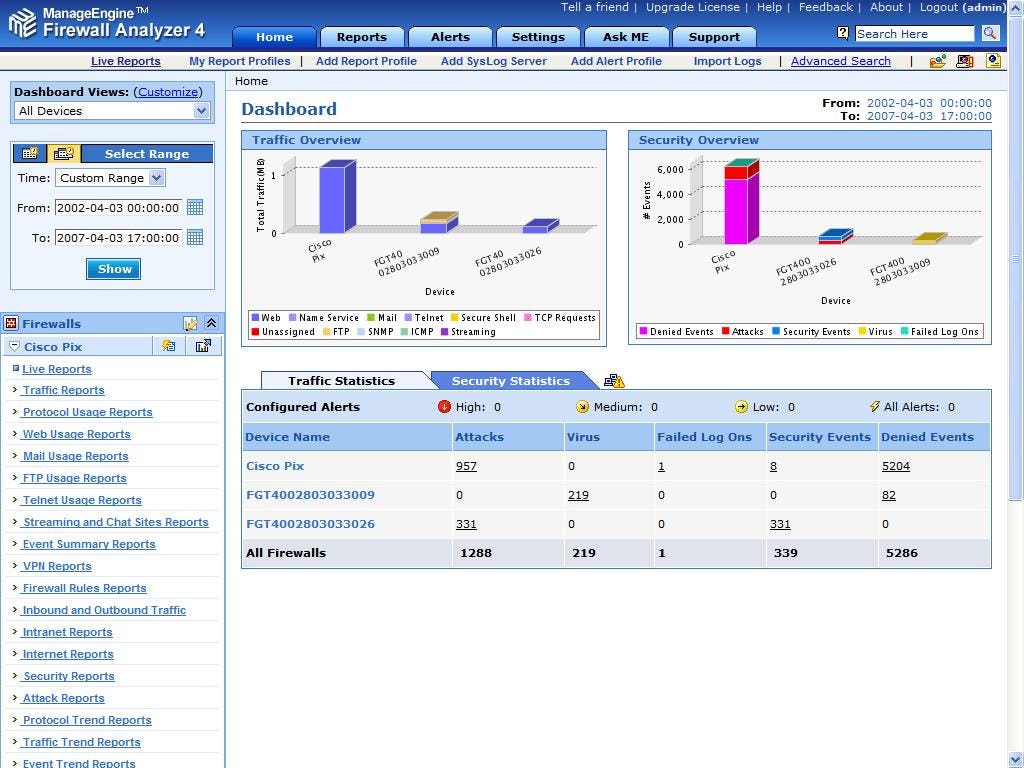Image resolution: width=1024 pixels, height=768 pixels.
Task: Click the All Alerts lightning icon
Action: click(875, 406)
